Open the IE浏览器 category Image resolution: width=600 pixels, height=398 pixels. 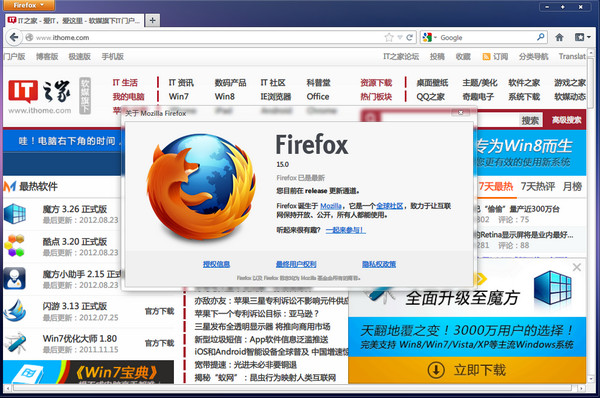[276, 96]
